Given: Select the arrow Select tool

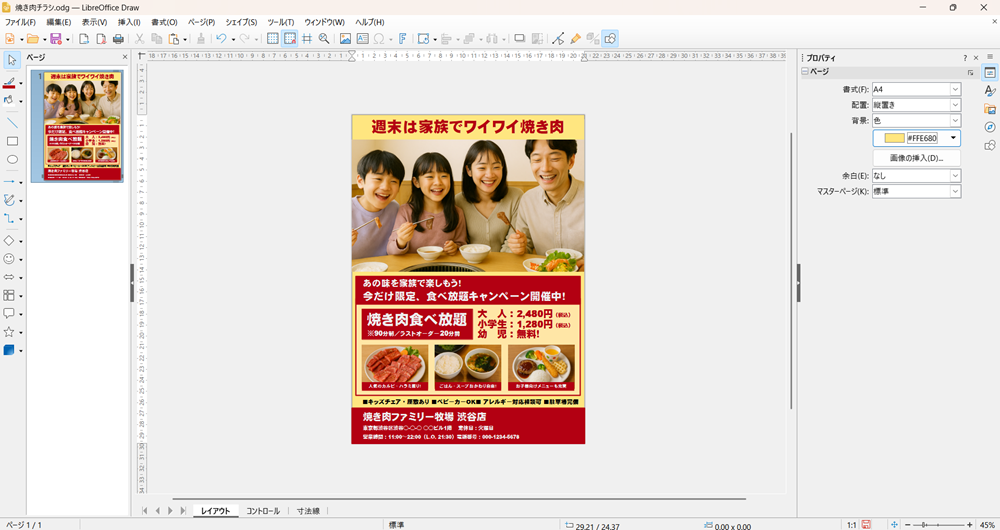Looking at the screenshot, I should (11, 60).
